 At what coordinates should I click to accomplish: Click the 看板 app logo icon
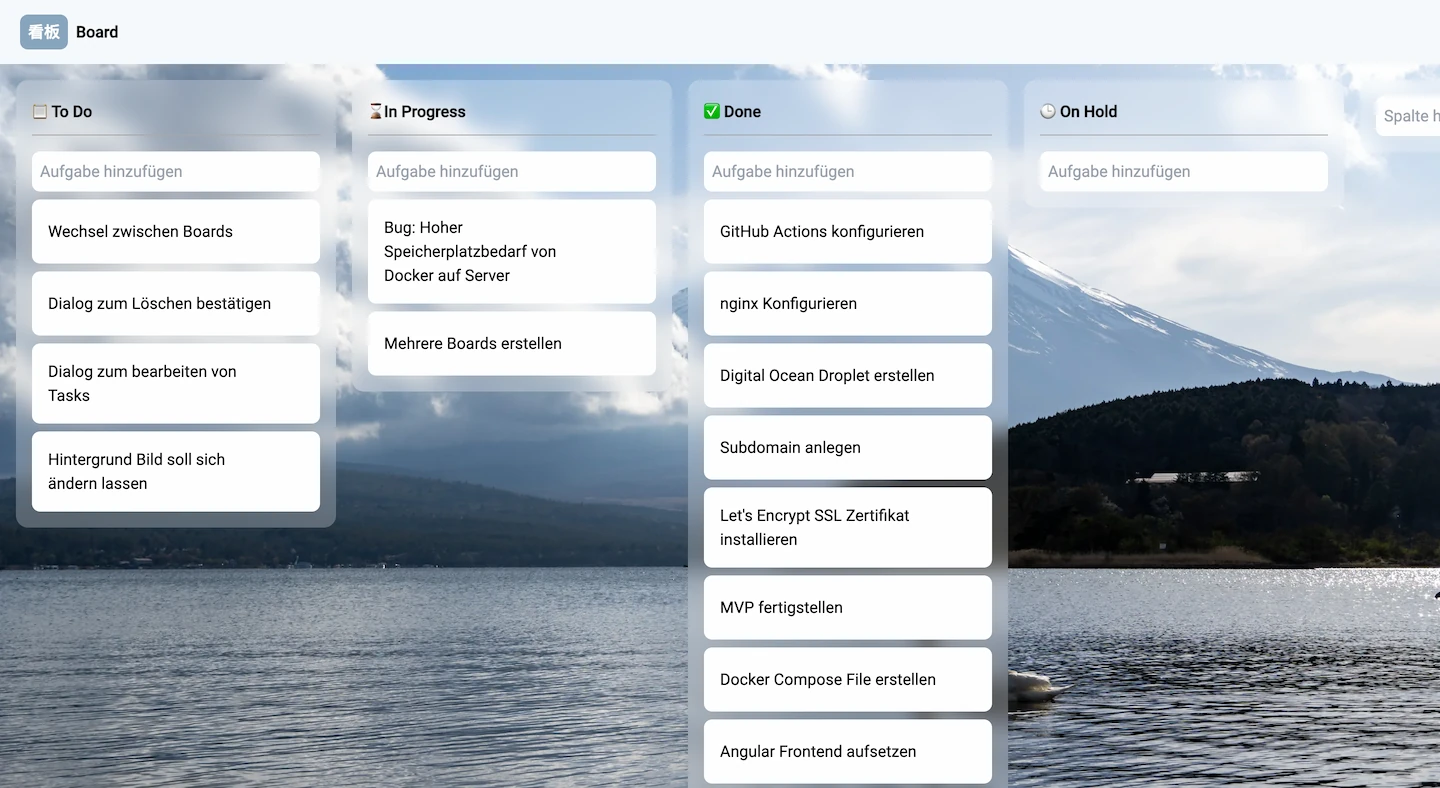[x=42, y=31]
